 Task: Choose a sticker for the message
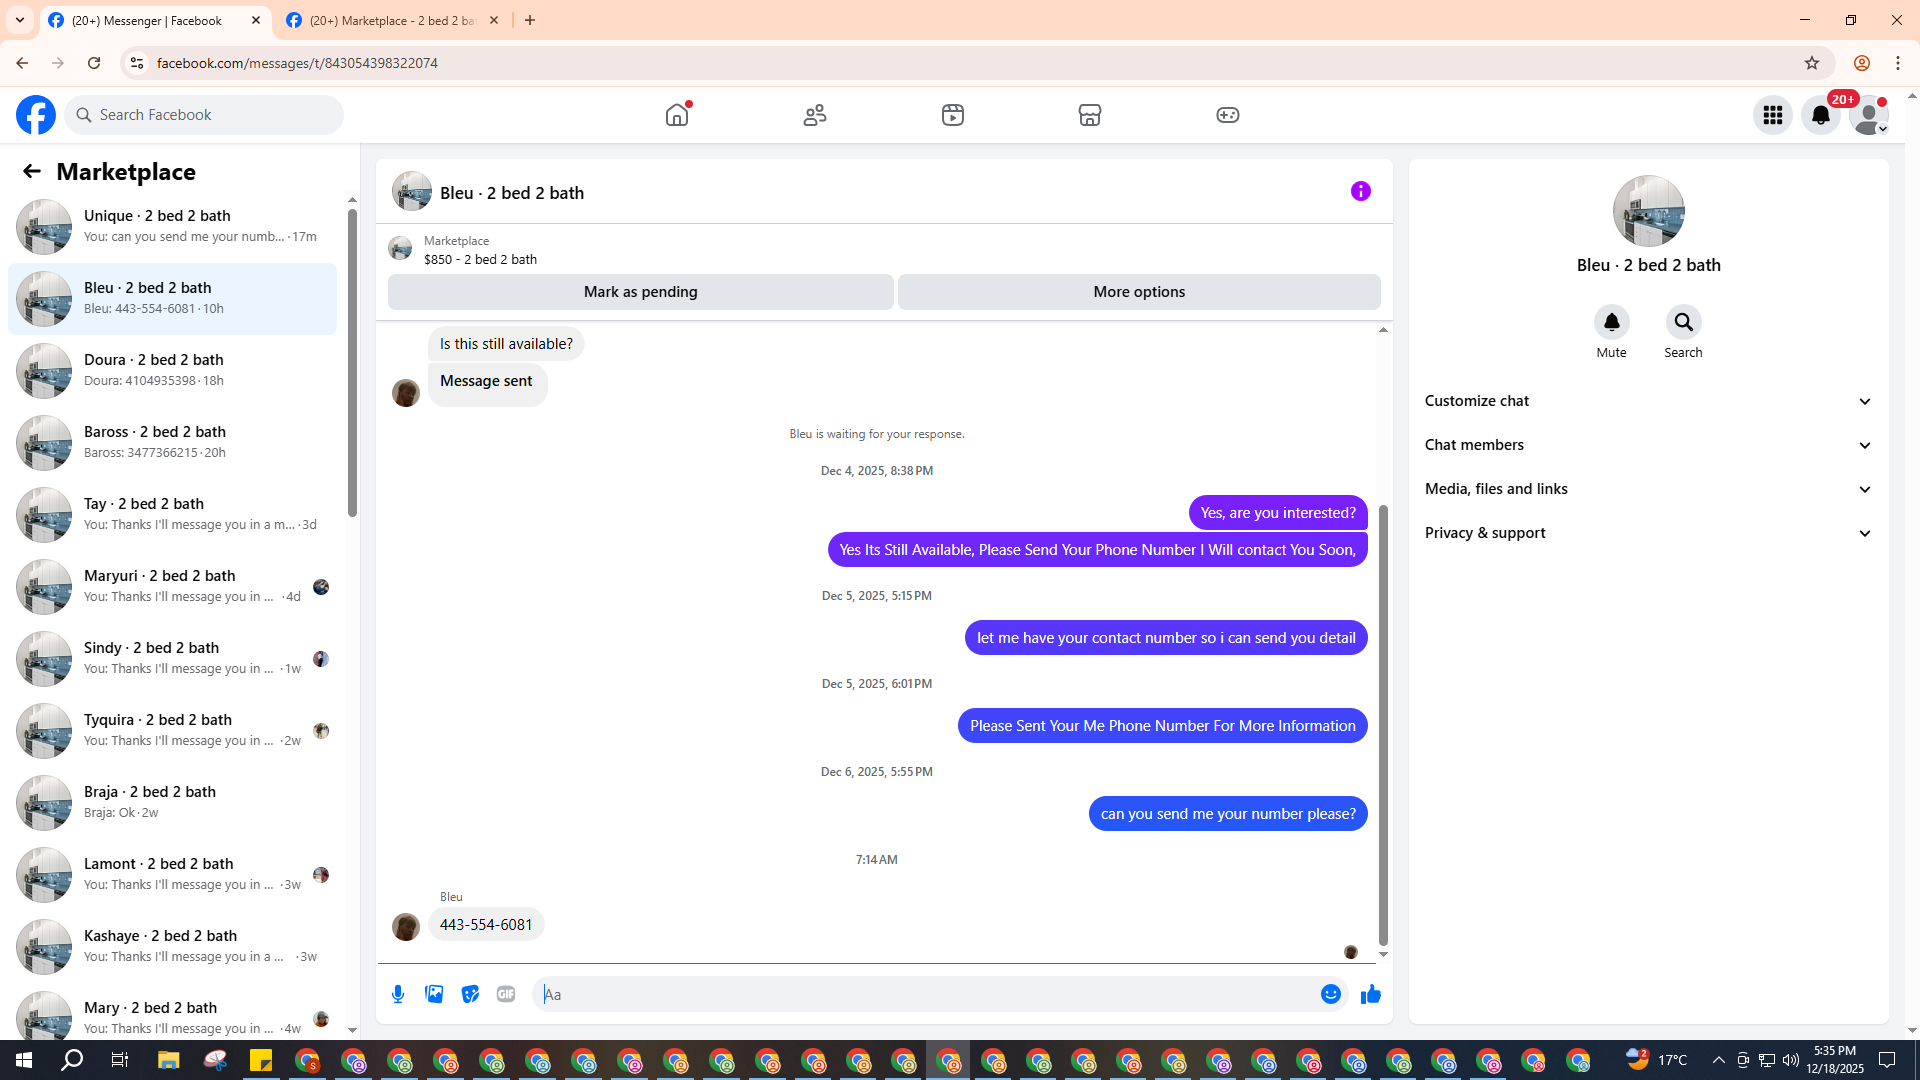click(470, 994)
